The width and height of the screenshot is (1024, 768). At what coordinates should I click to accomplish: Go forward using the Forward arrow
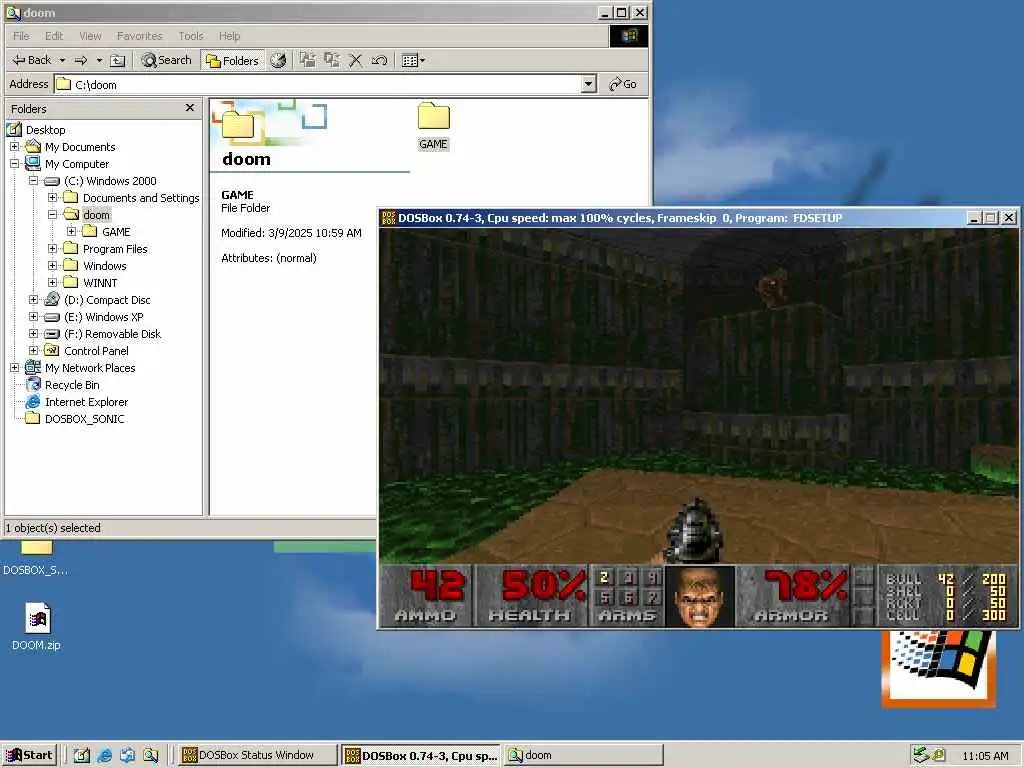click(81, 60)
